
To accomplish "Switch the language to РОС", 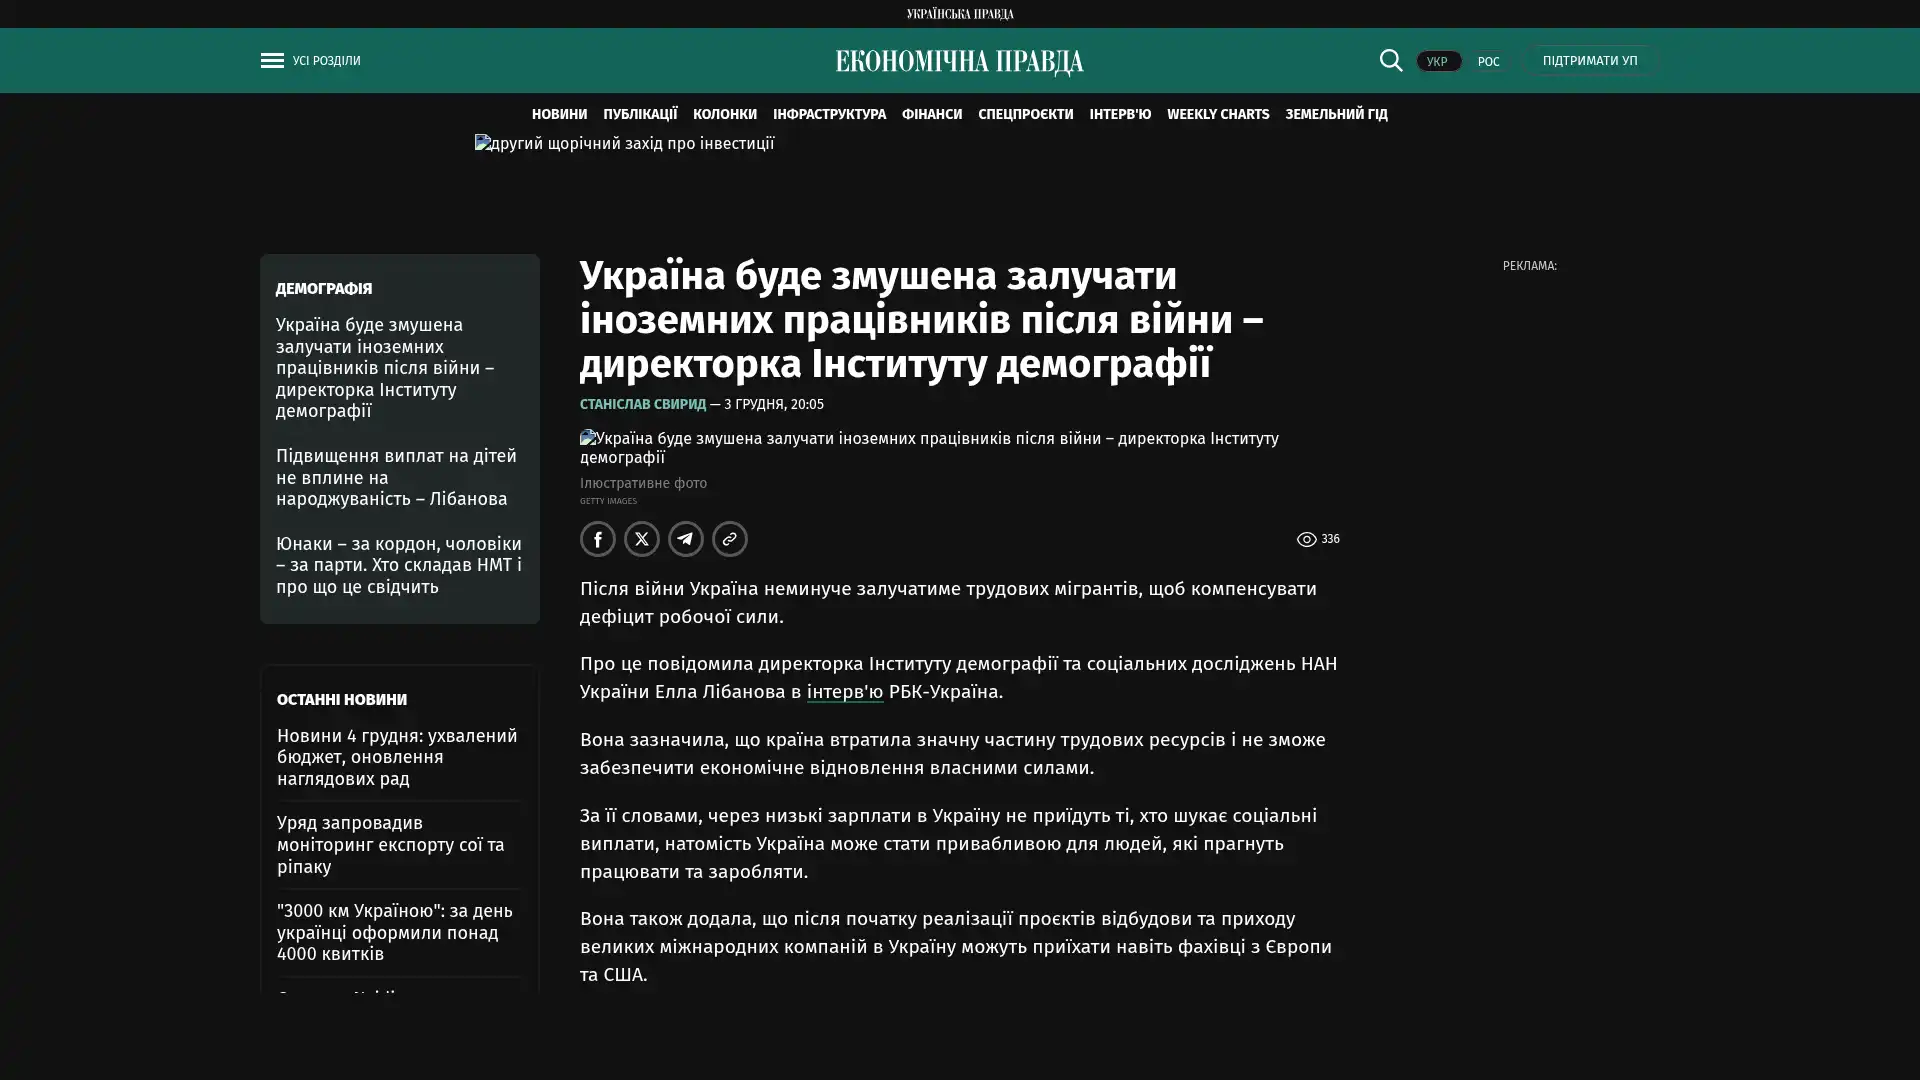I will coord(1488,62).
